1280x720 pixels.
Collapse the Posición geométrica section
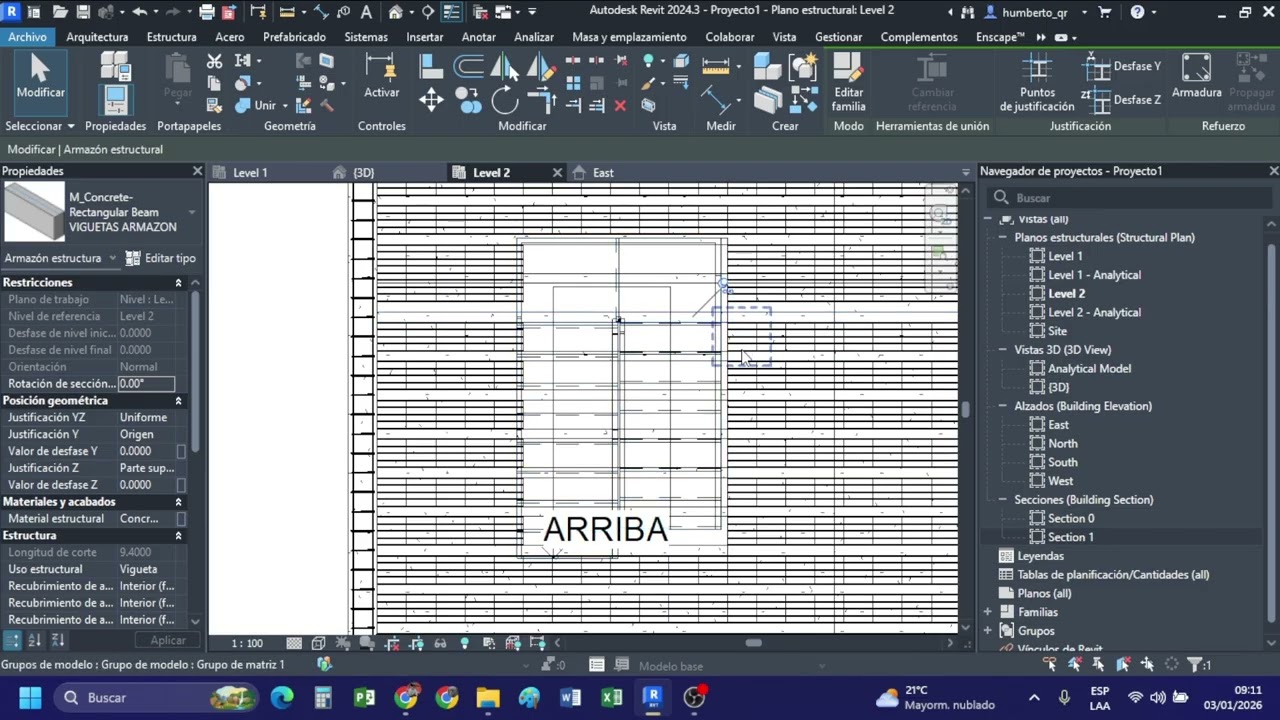pyautogui.click(x=178, y=401)
